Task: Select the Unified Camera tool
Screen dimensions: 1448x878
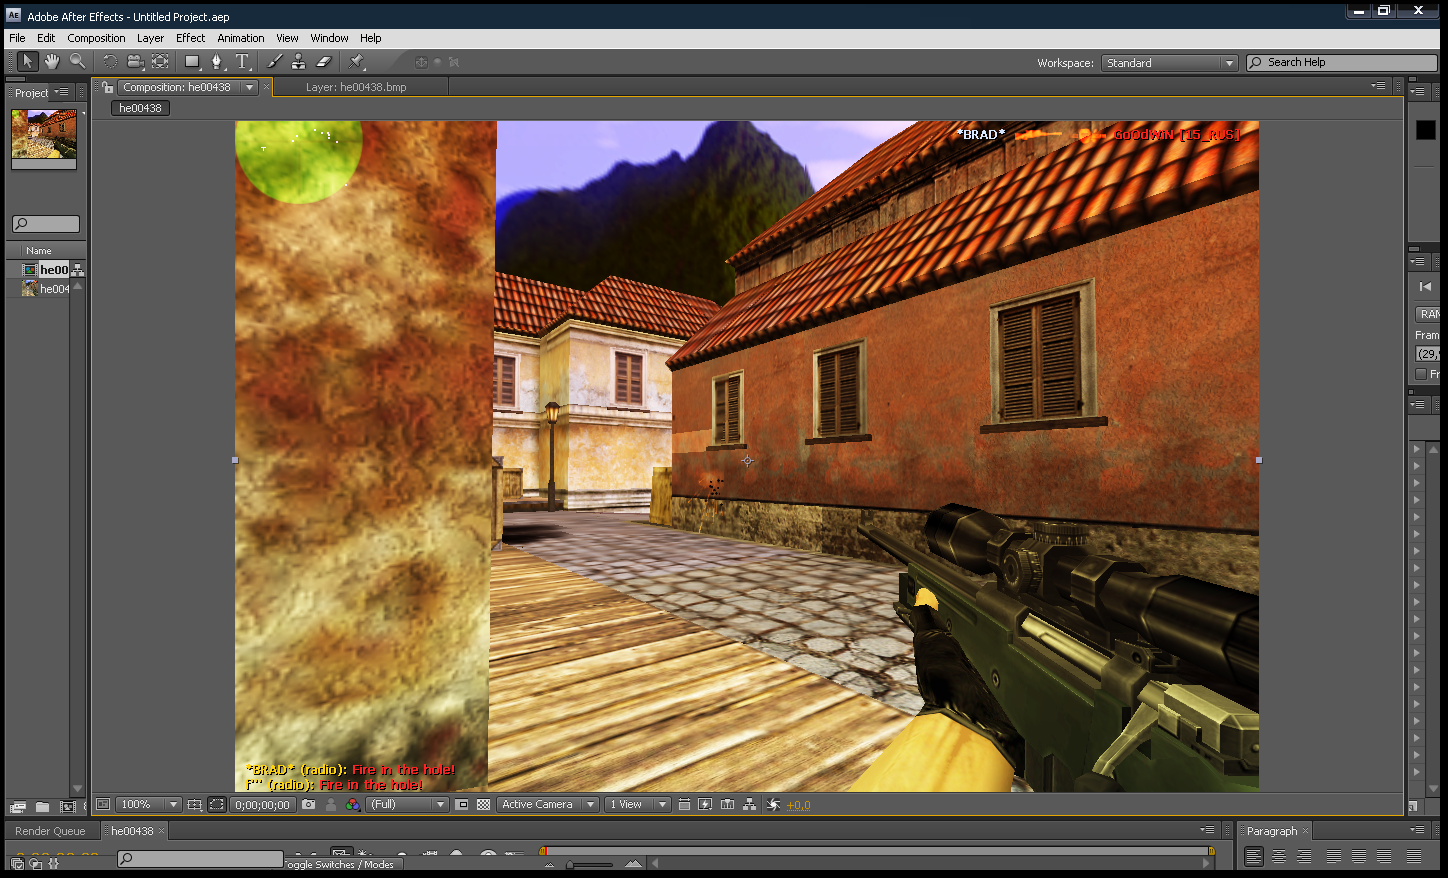Action: (135, 62)
